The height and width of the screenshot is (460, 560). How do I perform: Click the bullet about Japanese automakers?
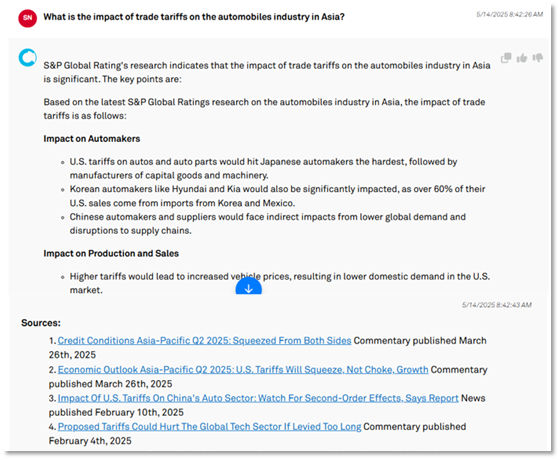coord(264,168)
